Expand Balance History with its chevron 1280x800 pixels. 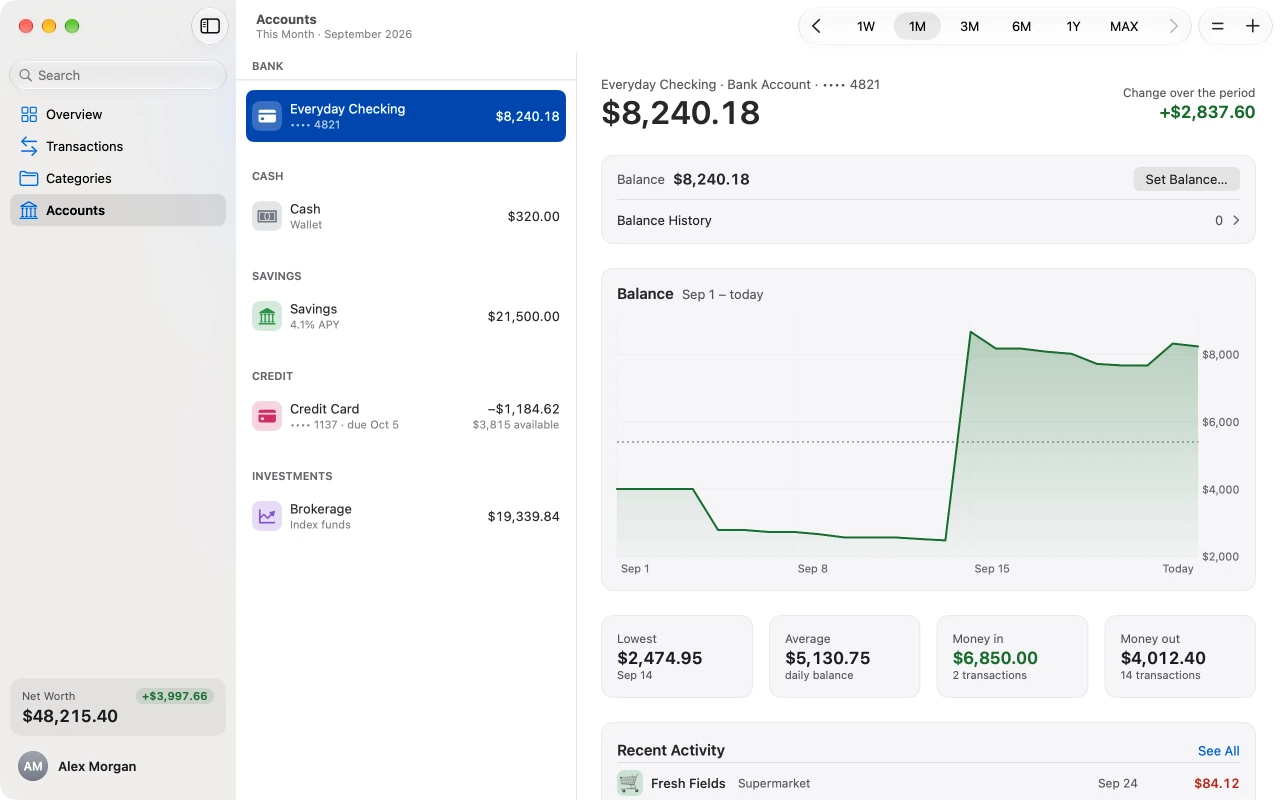pos(1236,220)
